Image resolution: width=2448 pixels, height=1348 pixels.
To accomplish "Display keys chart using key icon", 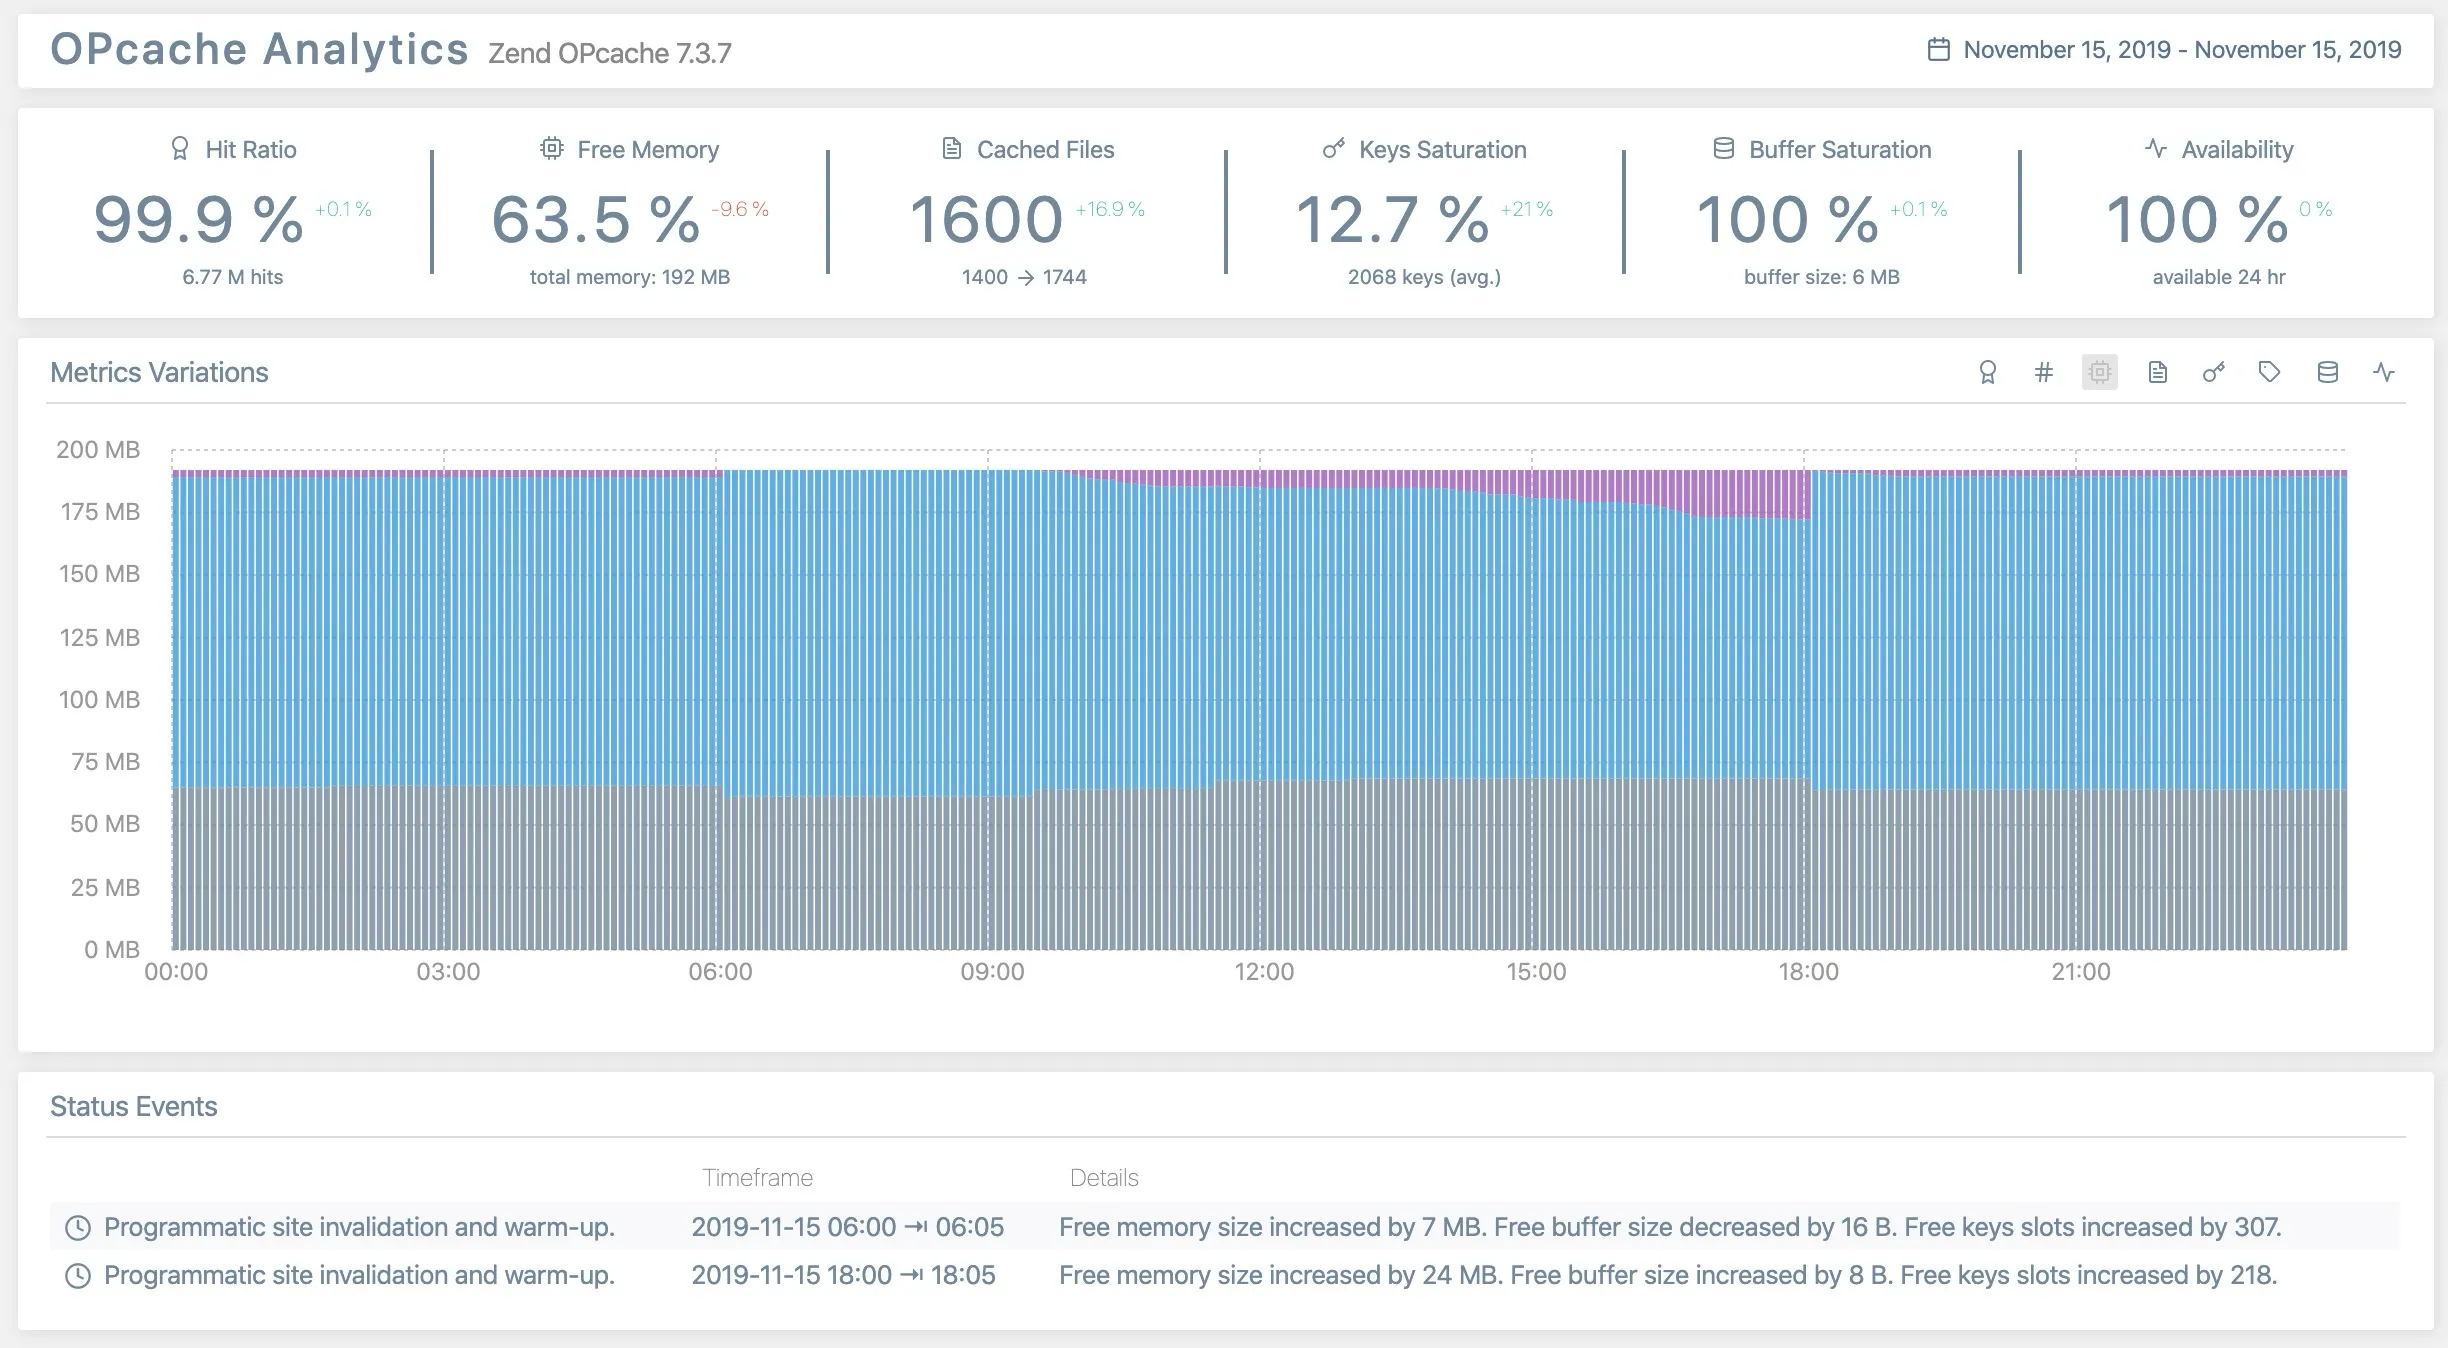I will pyautogui.click(x=2213, y=373).
